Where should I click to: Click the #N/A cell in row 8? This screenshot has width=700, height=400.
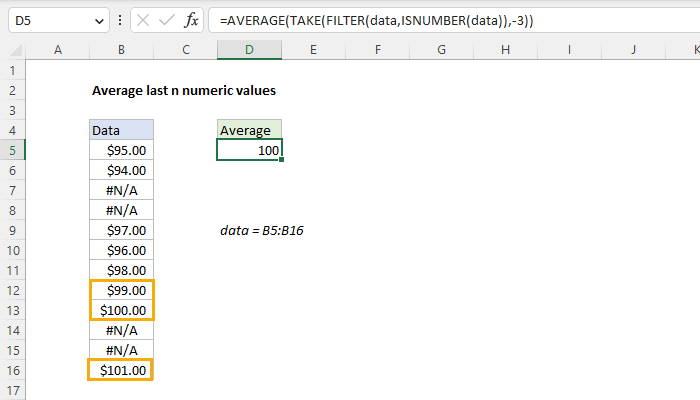[121, 210]
